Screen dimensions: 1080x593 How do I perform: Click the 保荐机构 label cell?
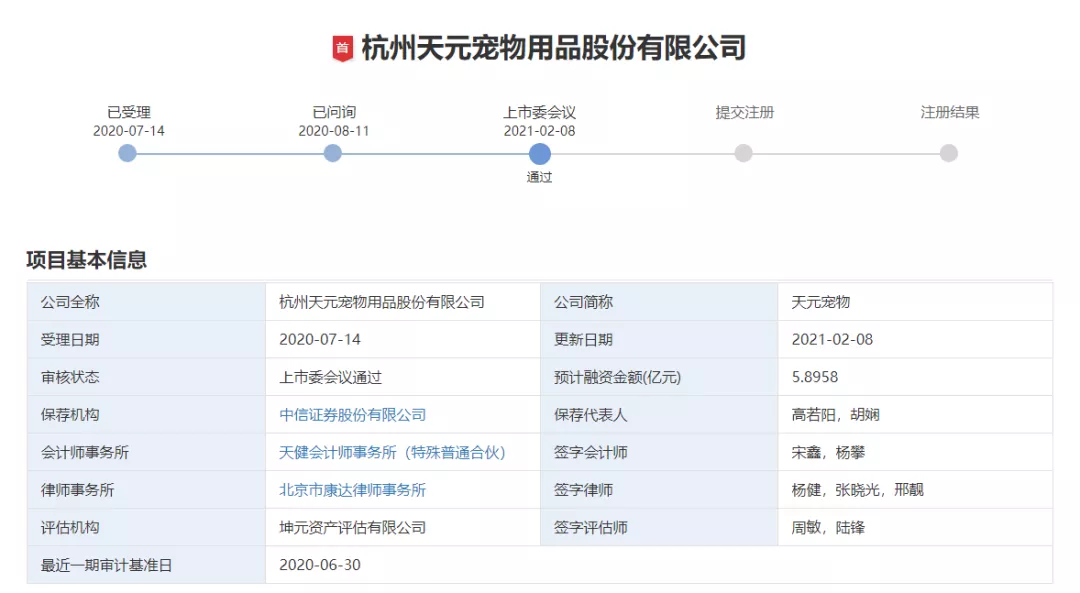tap(146, 415)
